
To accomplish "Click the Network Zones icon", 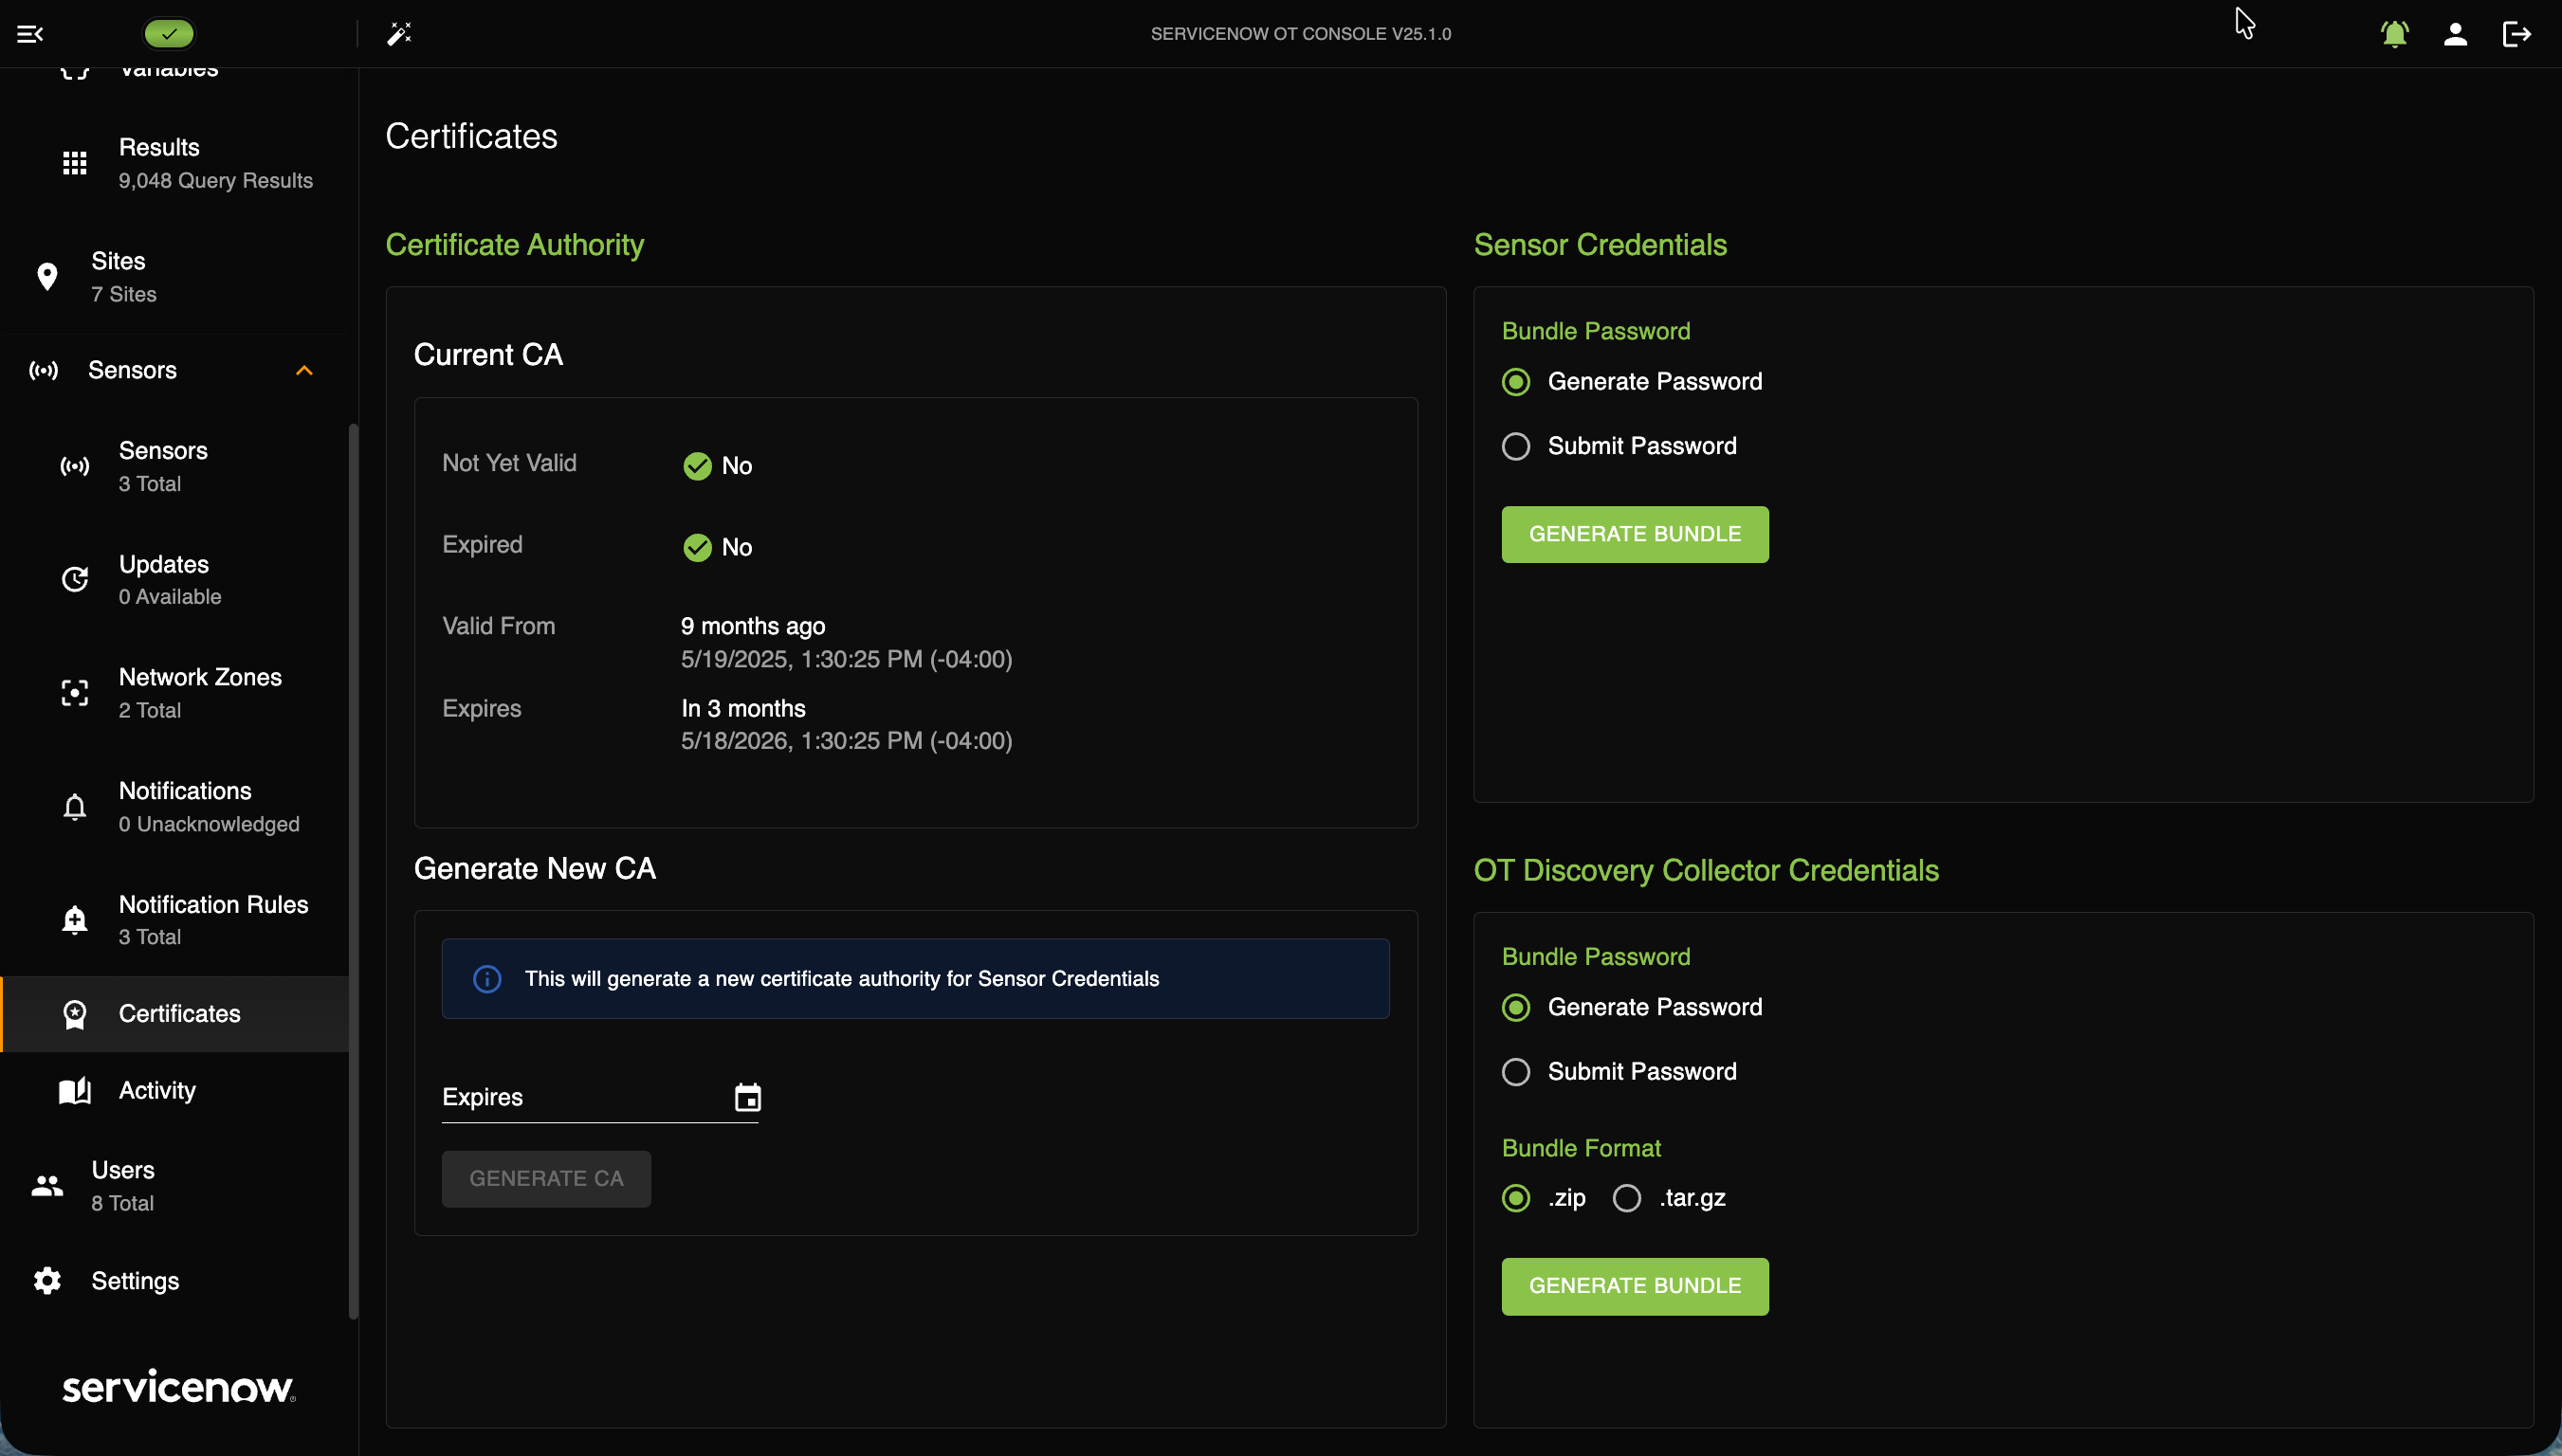I will coord(75,693).
